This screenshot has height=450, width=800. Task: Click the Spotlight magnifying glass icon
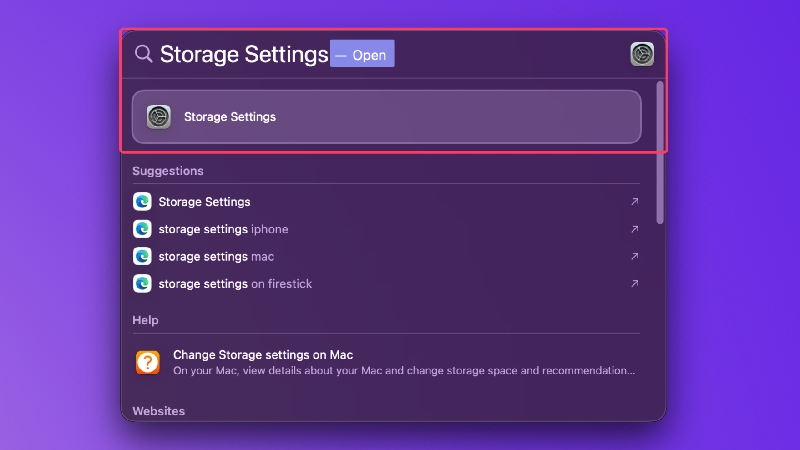(143, 54)
